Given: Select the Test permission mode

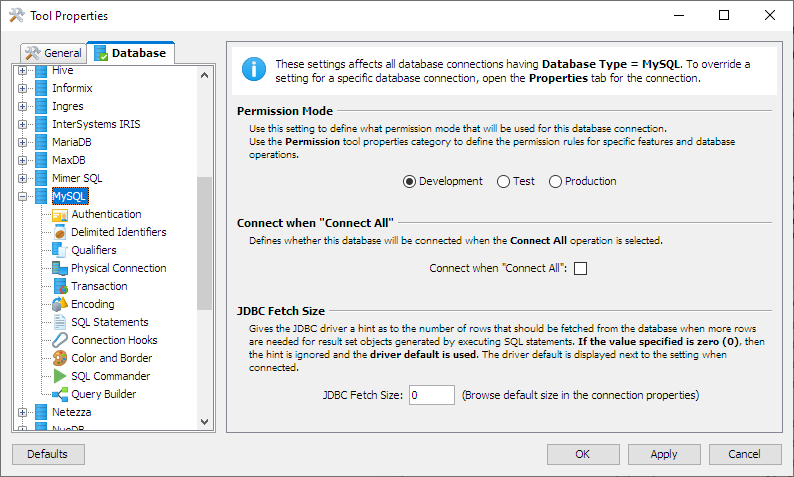Looking at the screenshot, I should click(503, 181).
